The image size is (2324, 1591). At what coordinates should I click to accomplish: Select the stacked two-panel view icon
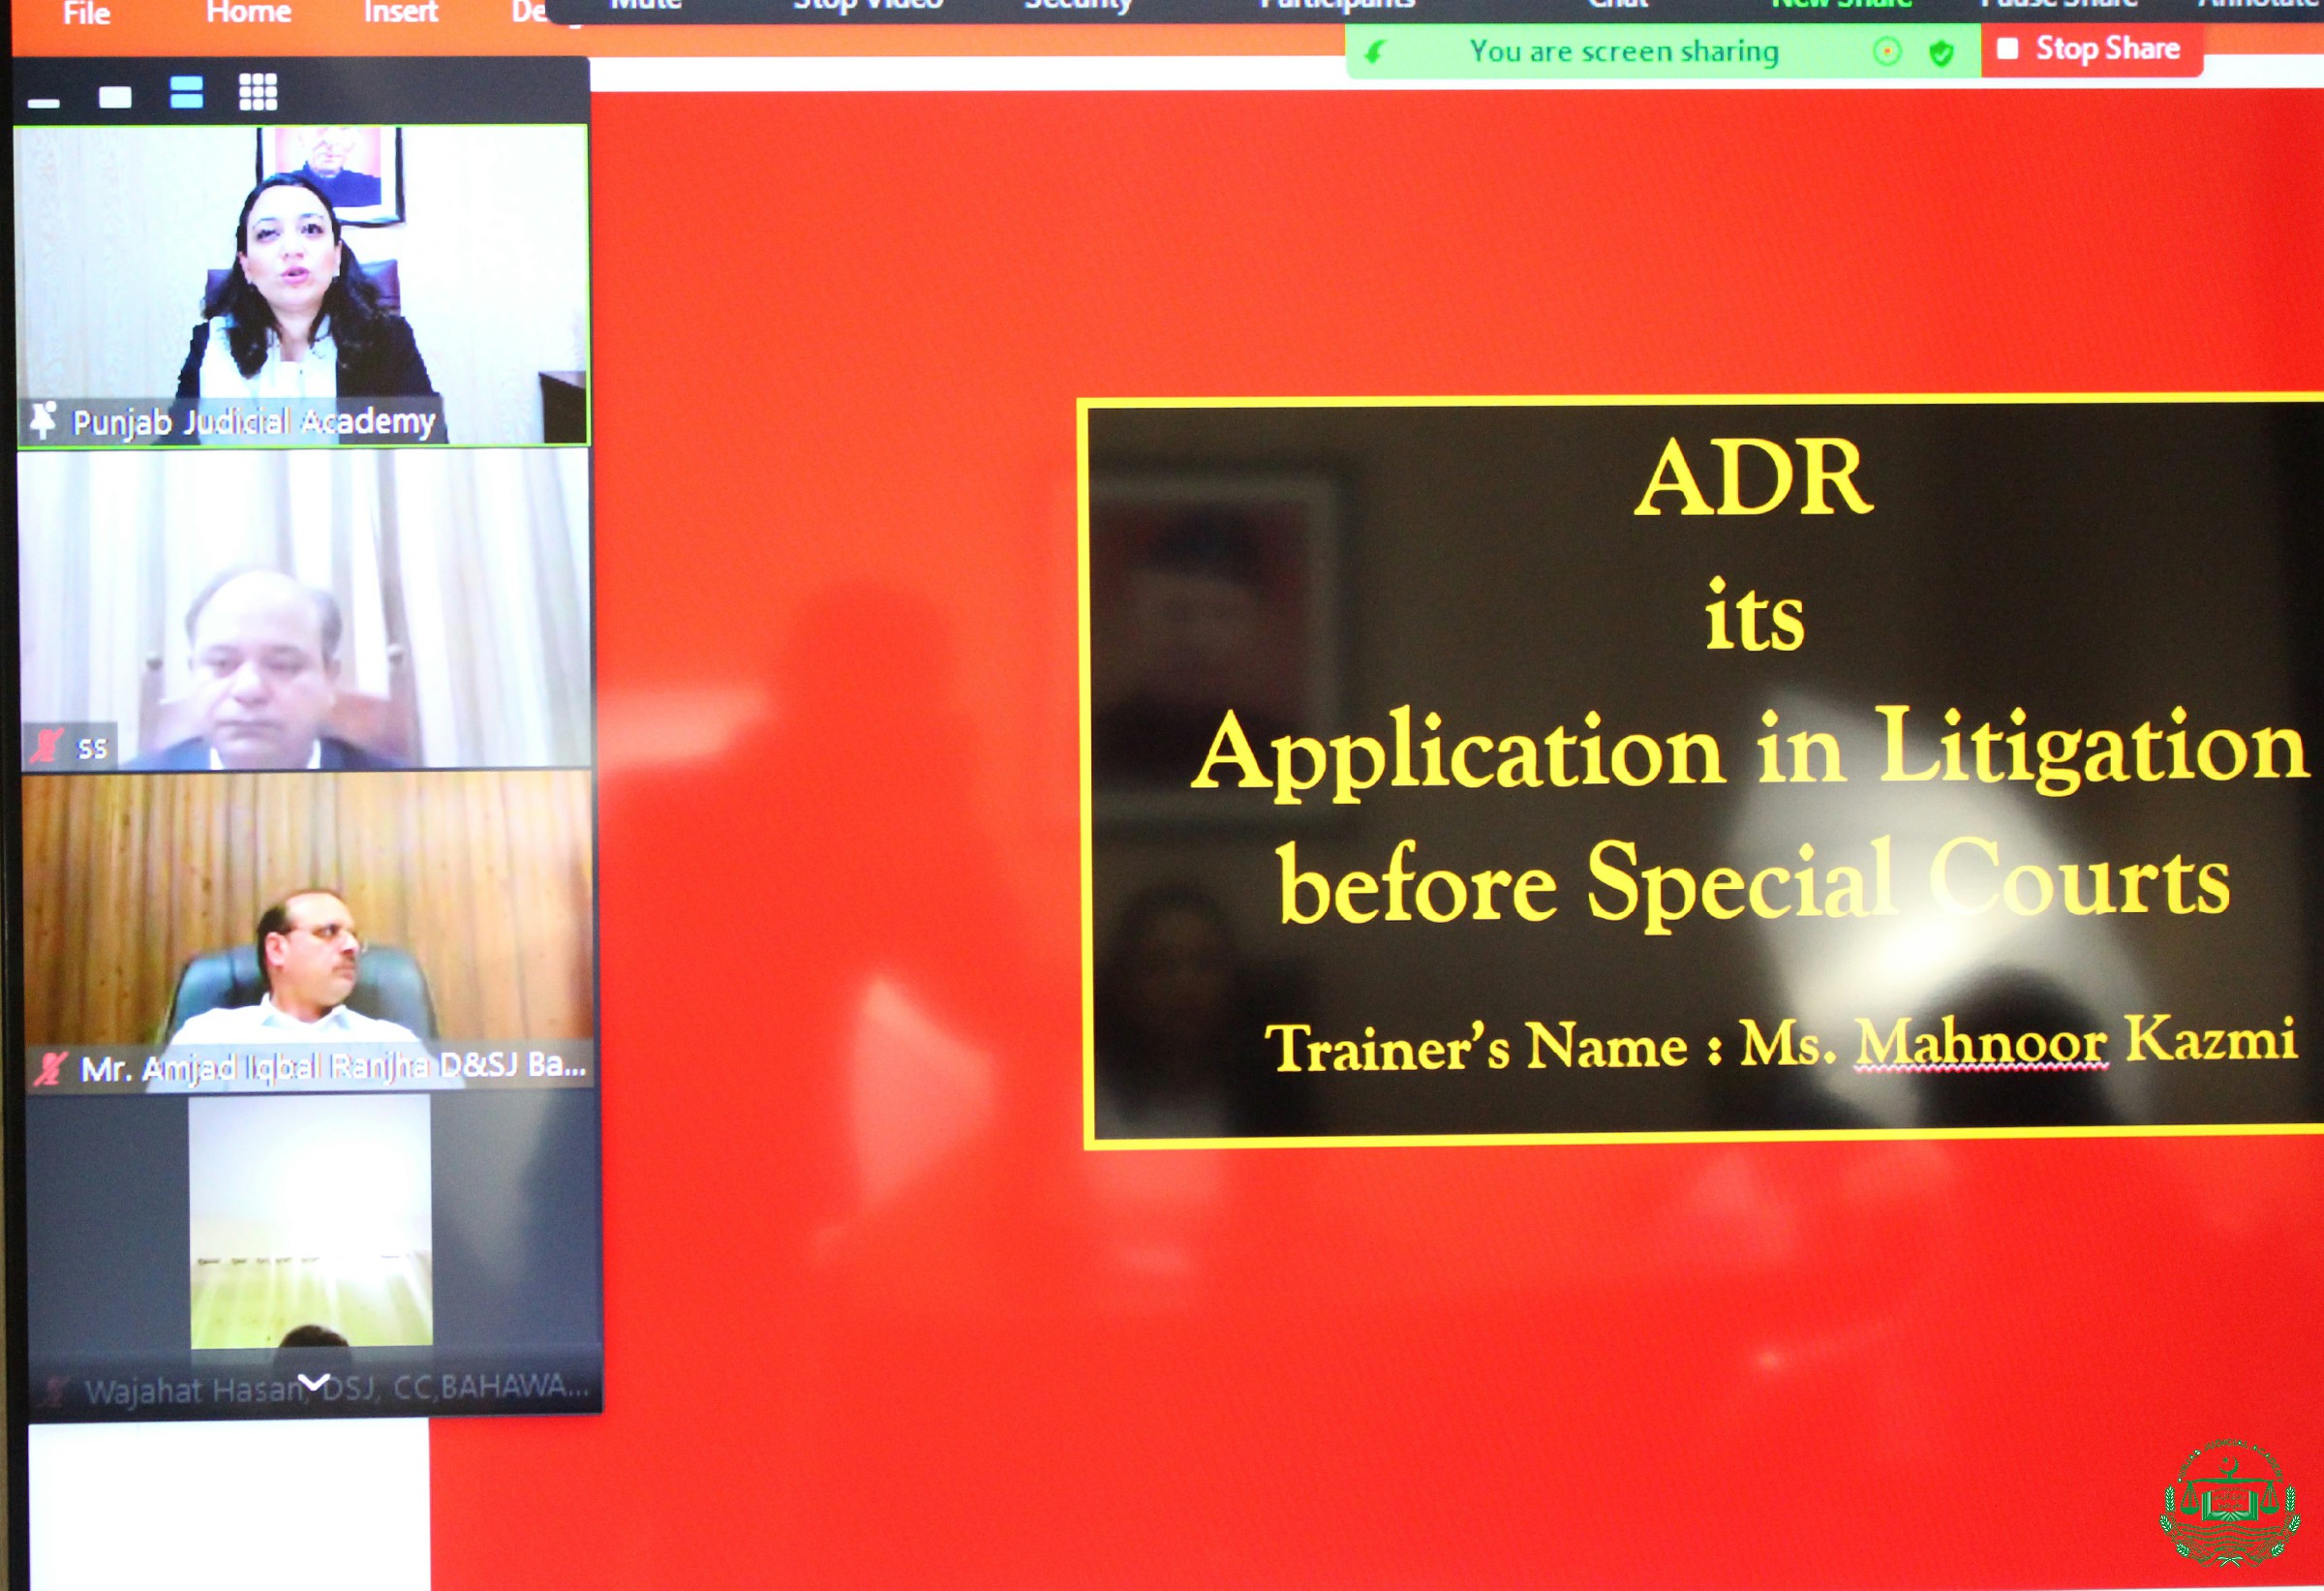point(187,92)
